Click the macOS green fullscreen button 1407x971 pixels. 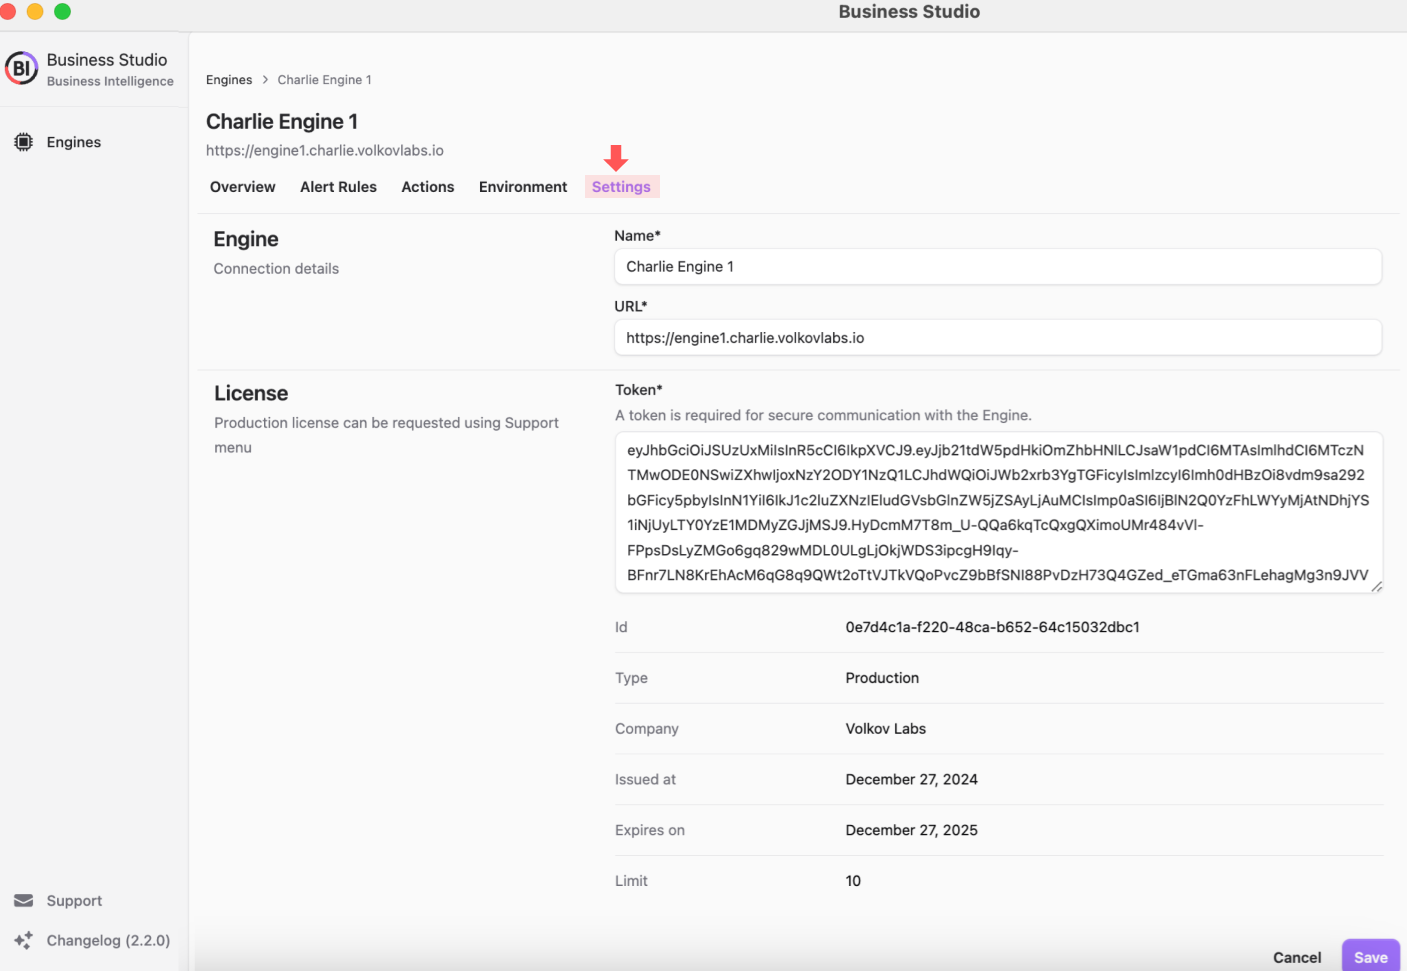pyautogui.click(x=62, y=11)
